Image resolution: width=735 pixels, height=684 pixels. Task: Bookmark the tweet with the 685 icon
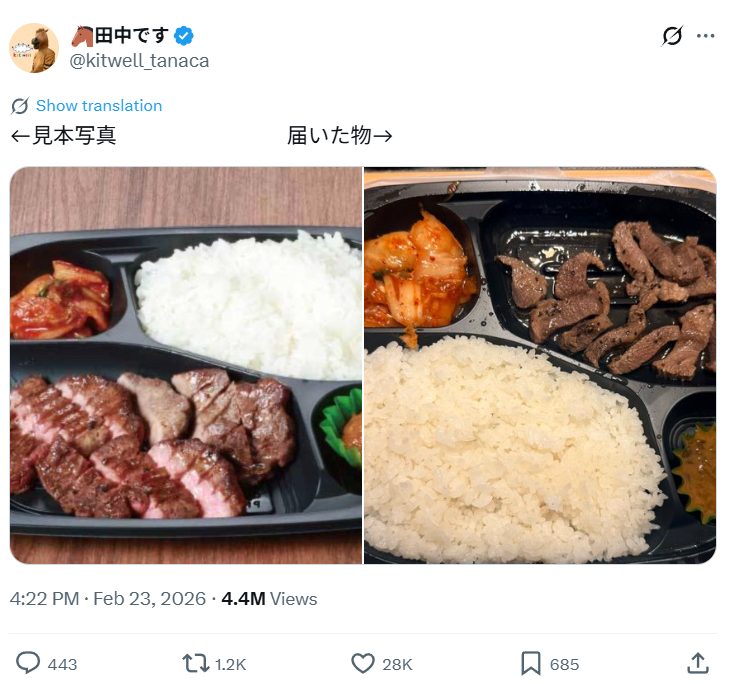[531, 664]
